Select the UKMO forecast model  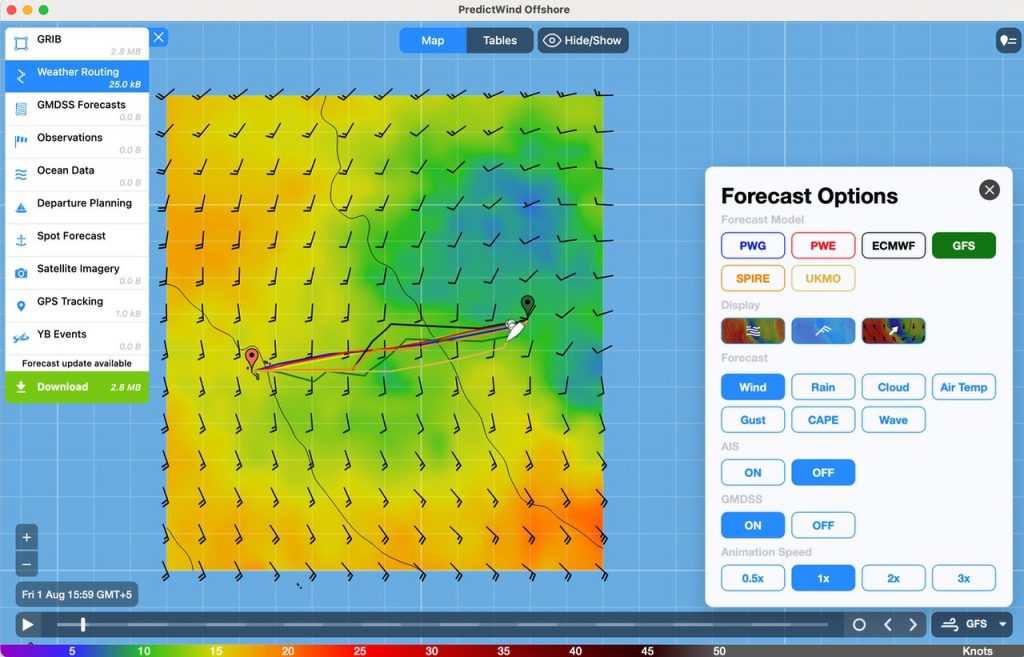tap(823, 278)
